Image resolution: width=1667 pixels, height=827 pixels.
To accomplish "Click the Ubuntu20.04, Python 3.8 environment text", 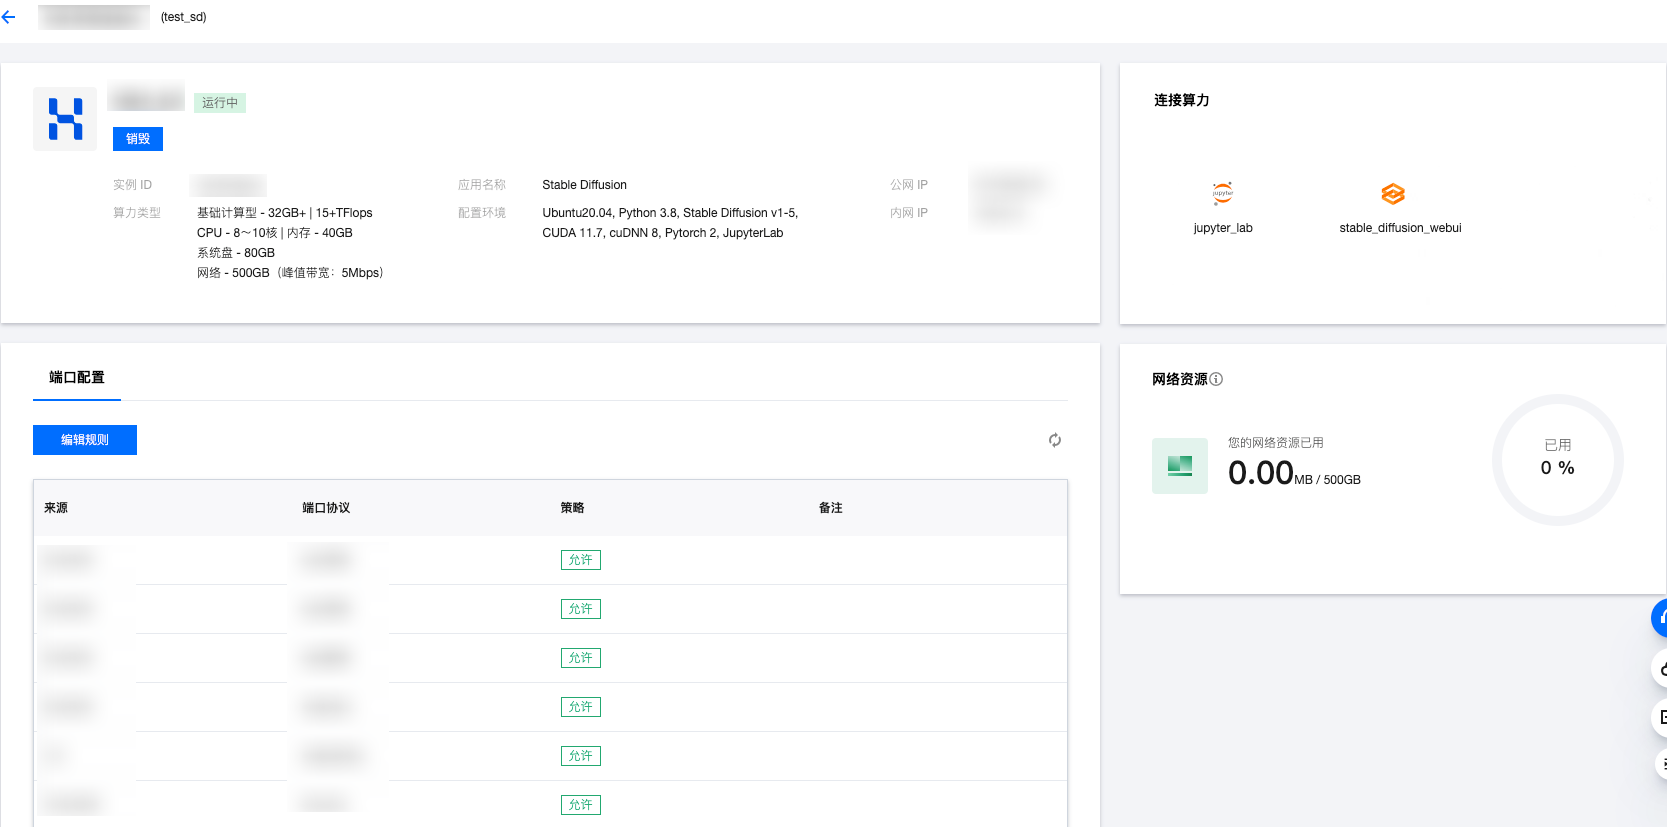I will pos(670,213).
